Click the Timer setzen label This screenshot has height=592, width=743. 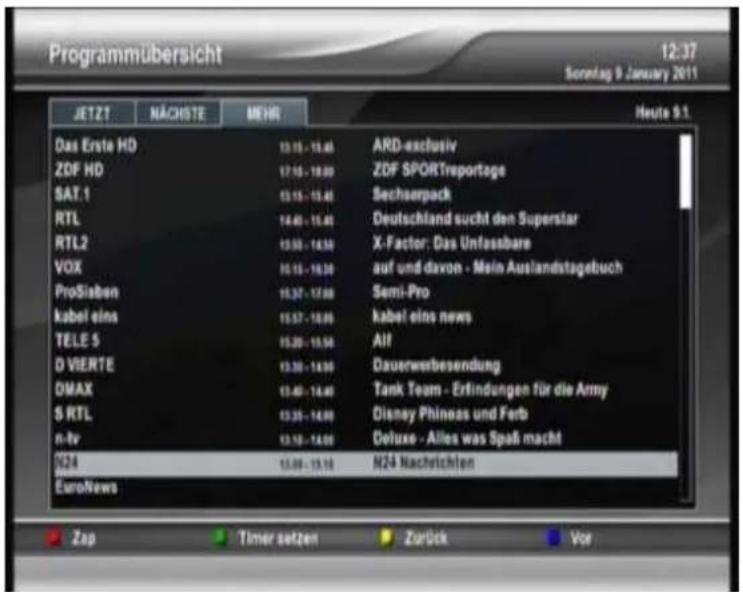coord(278,538)
